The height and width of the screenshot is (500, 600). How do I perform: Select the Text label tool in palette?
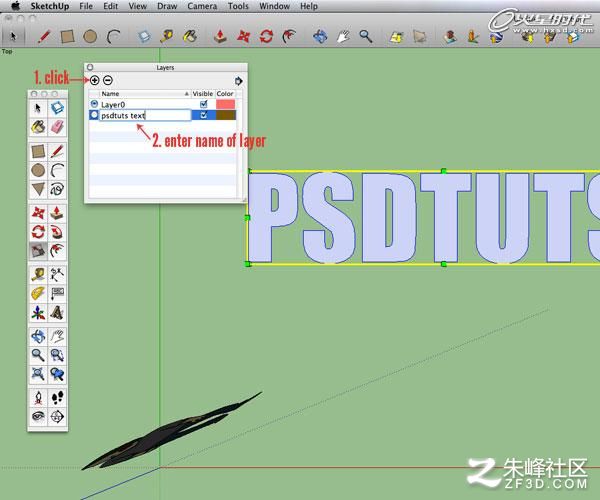coord(57,293)
